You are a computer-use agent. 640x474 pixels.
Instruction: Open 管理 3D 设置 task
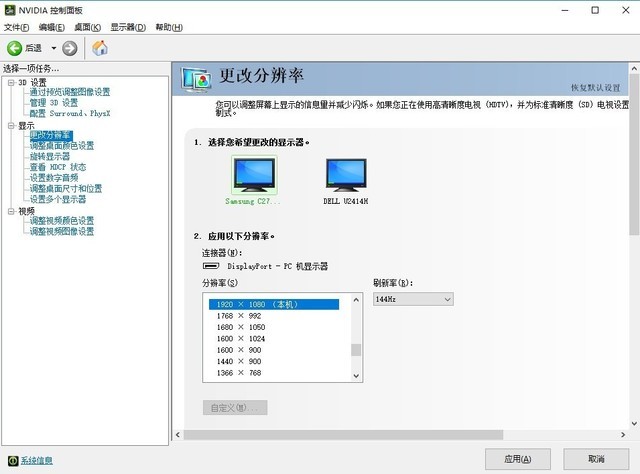[53, 102]
